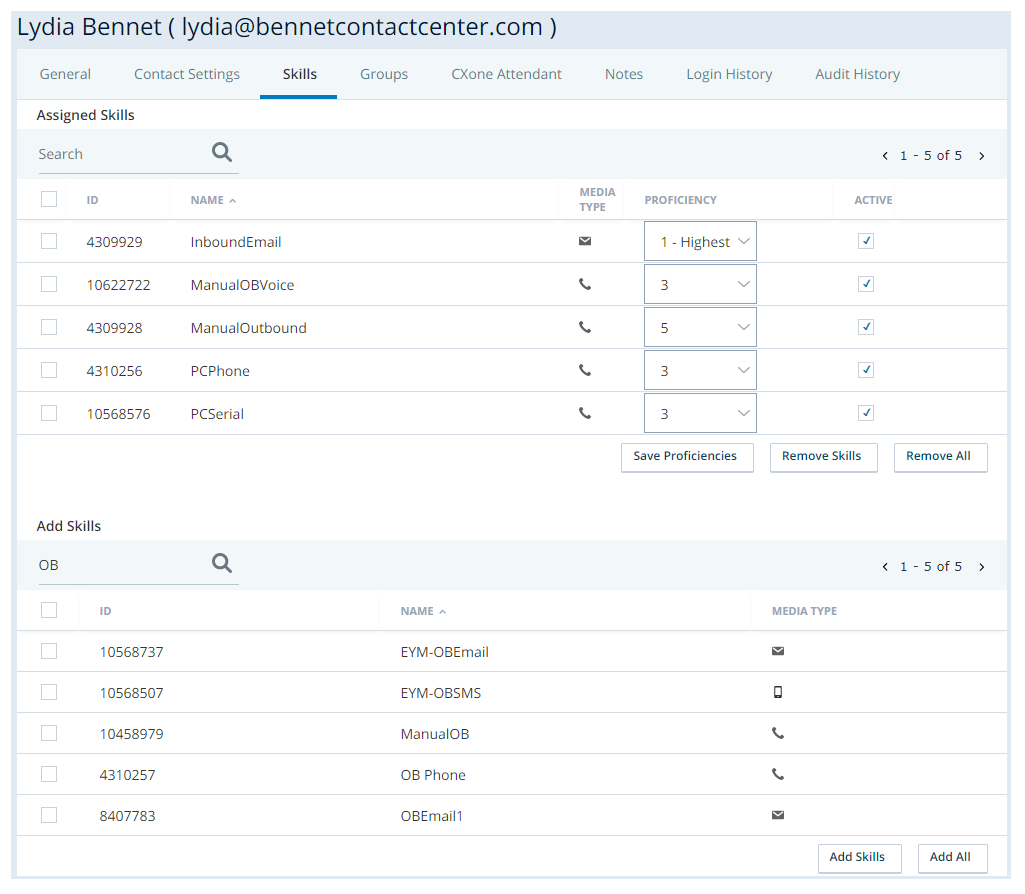
Task: Click the Remove All button
Action: coord(941,457)
